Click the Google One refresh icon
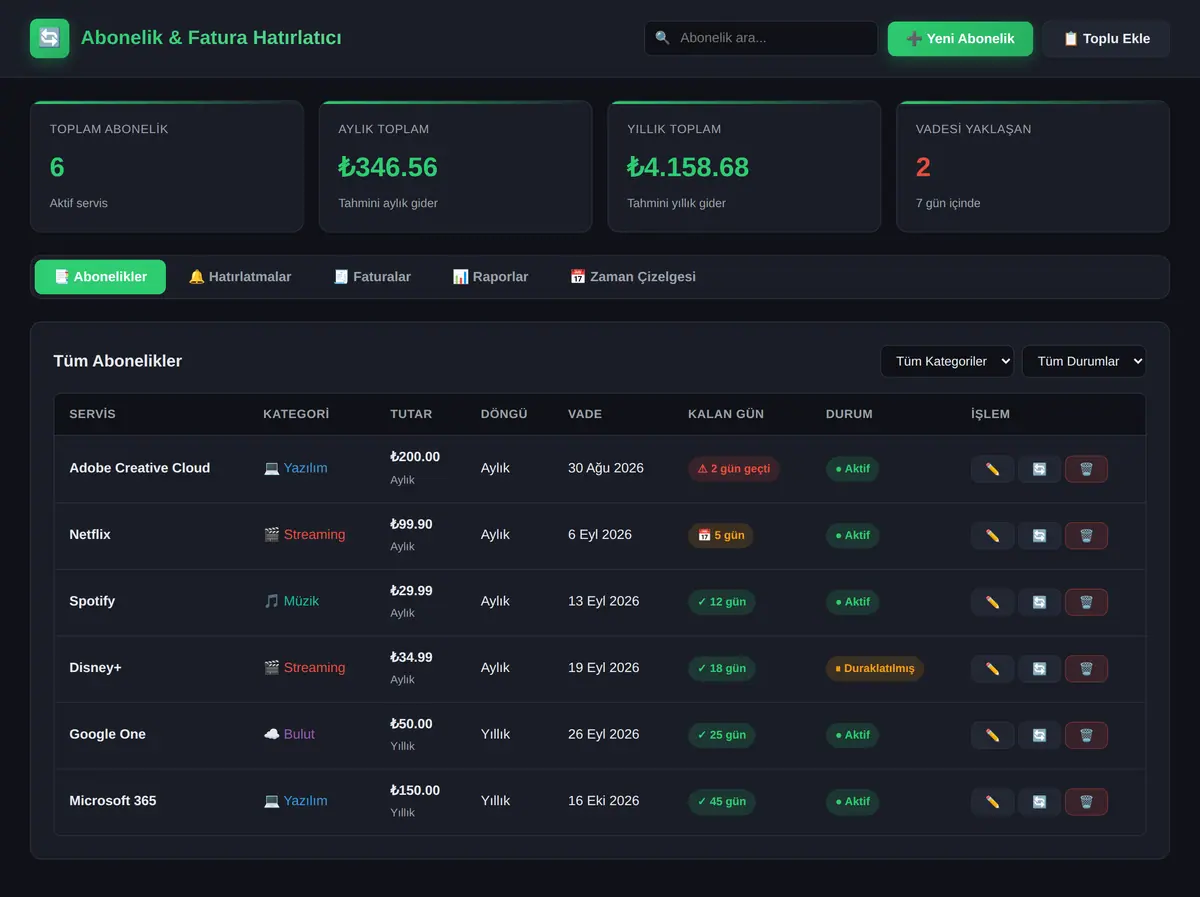The image size is (1200, 897). coord(1039,735)
